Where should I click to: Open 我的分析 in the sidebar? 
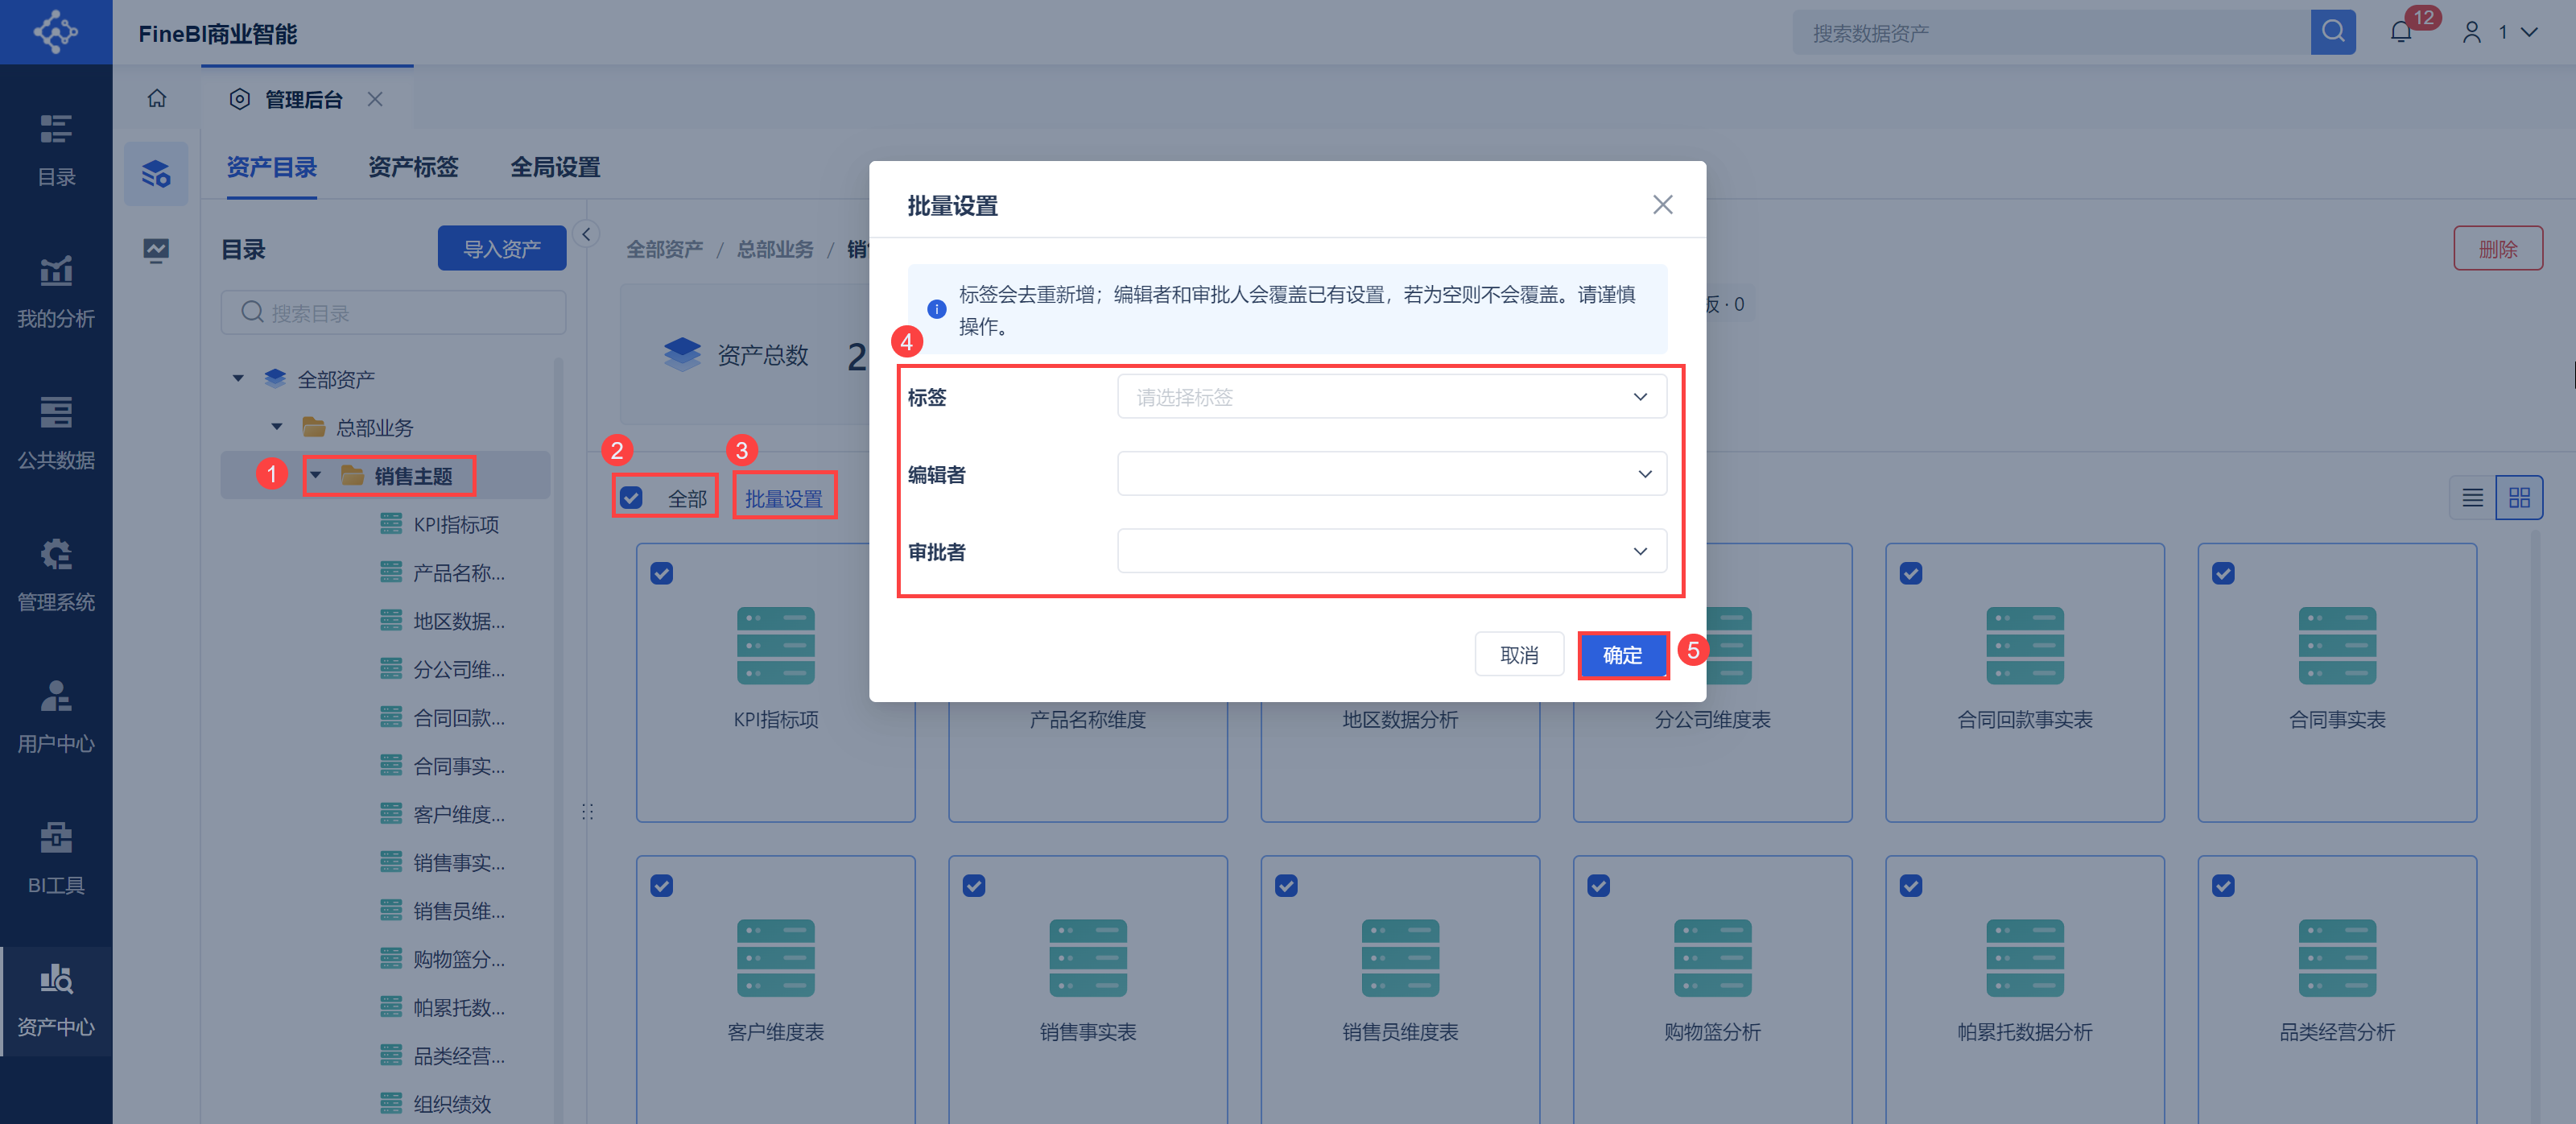click(56, 292)
